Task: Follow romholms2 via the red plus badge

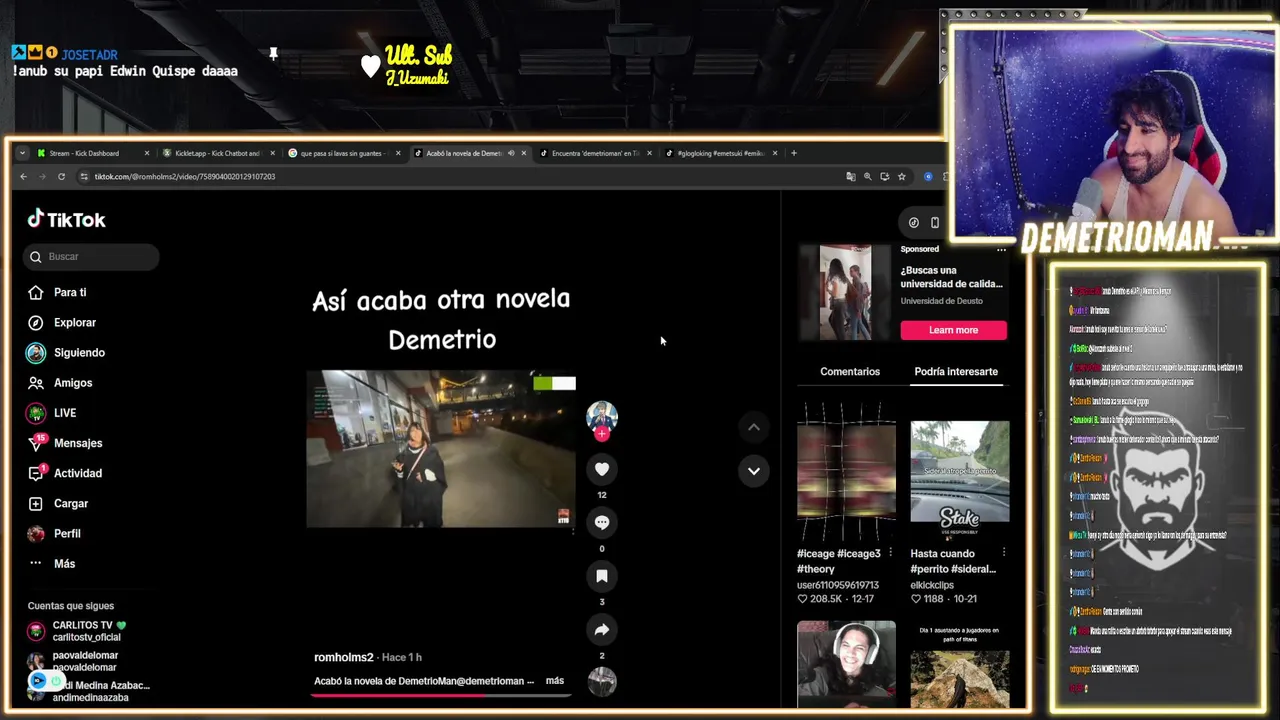Action: coord(602,434)
